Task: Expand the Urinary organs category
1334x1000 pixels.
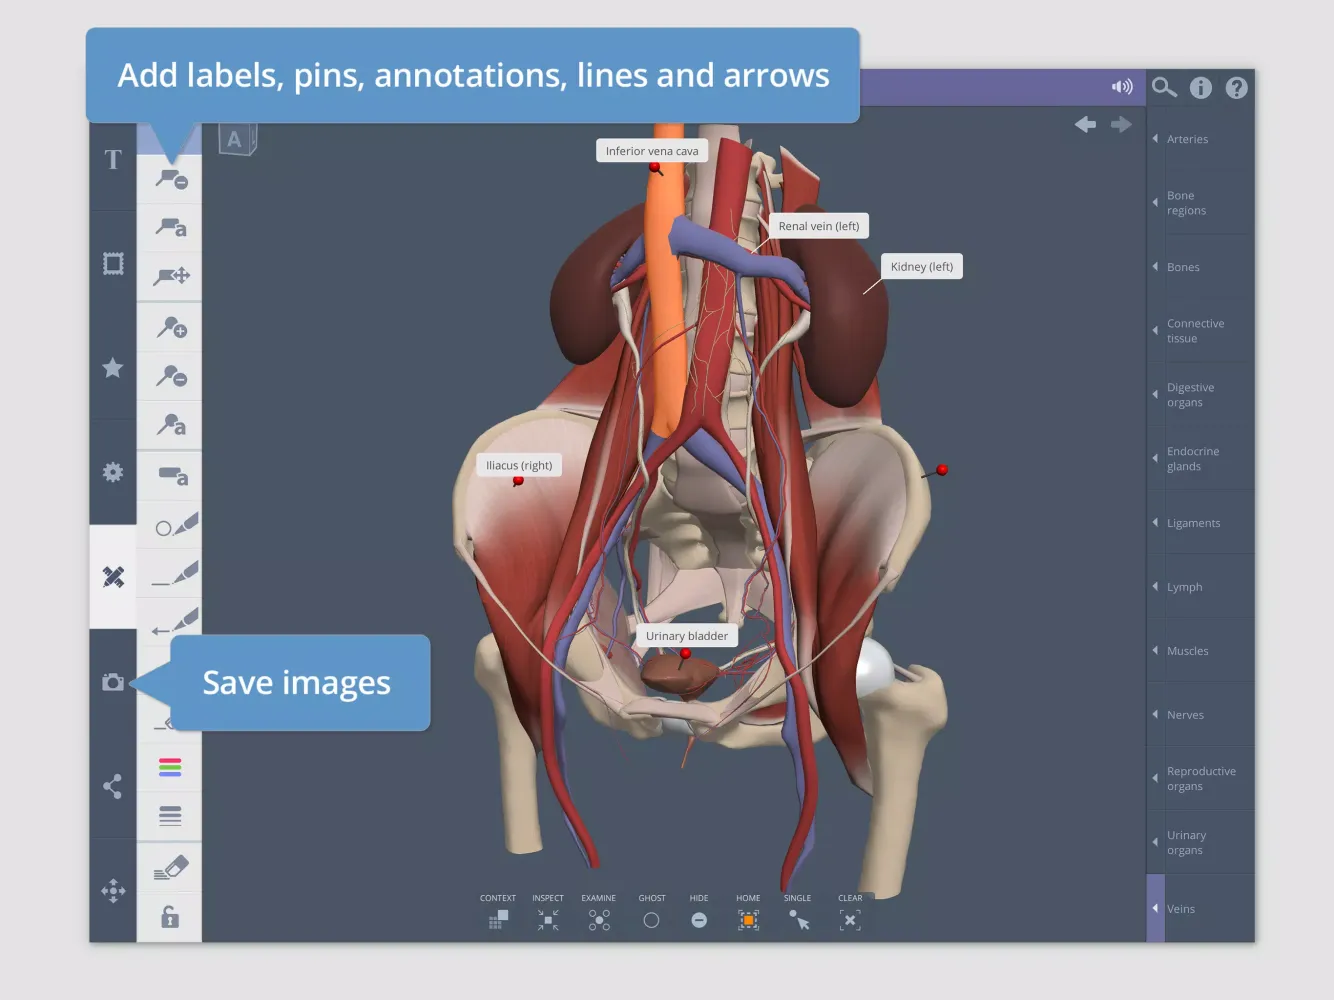Action: coord(1186,843)
